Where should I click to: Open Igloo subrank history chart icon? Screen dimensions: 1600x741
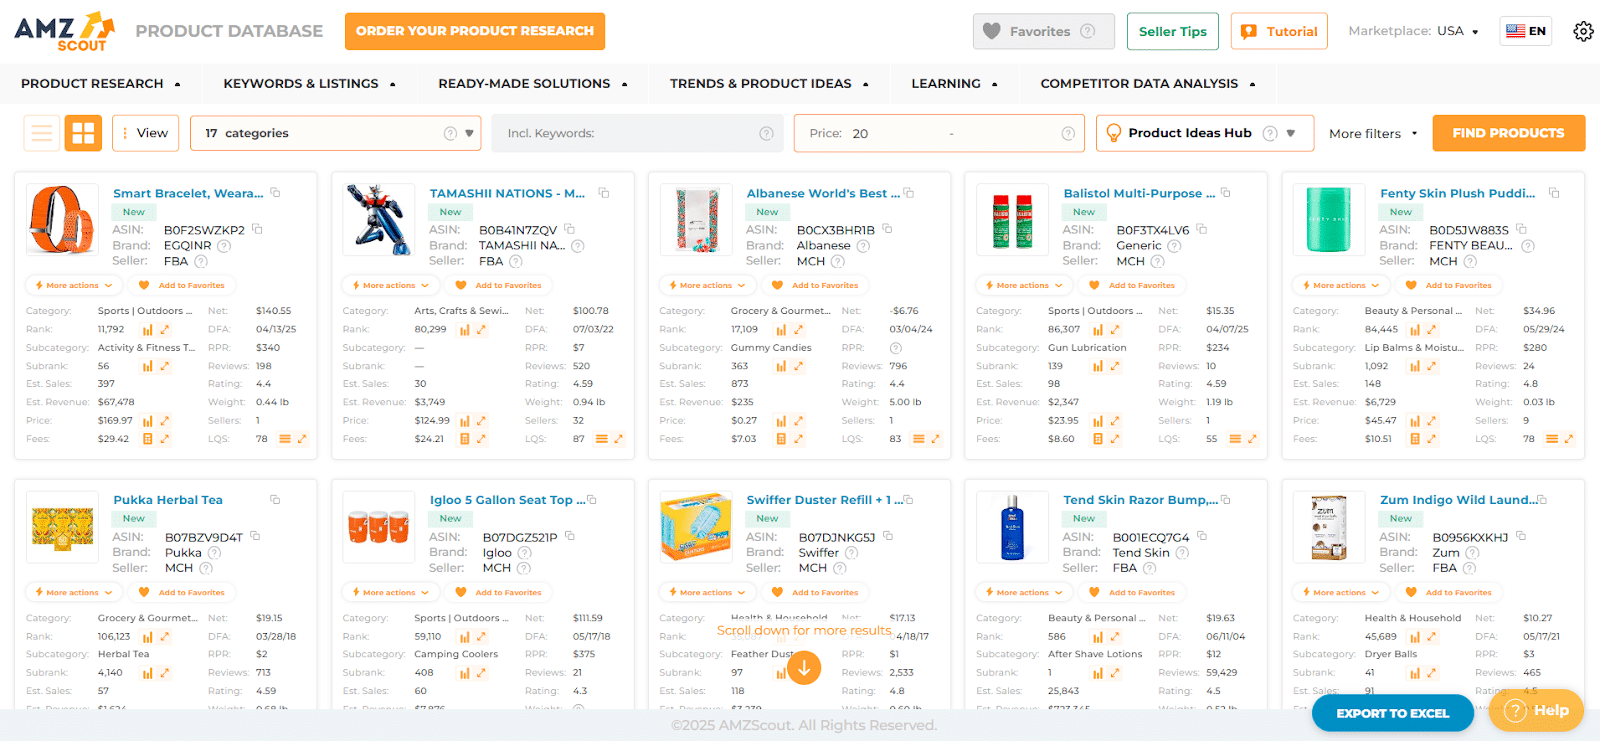464,673
